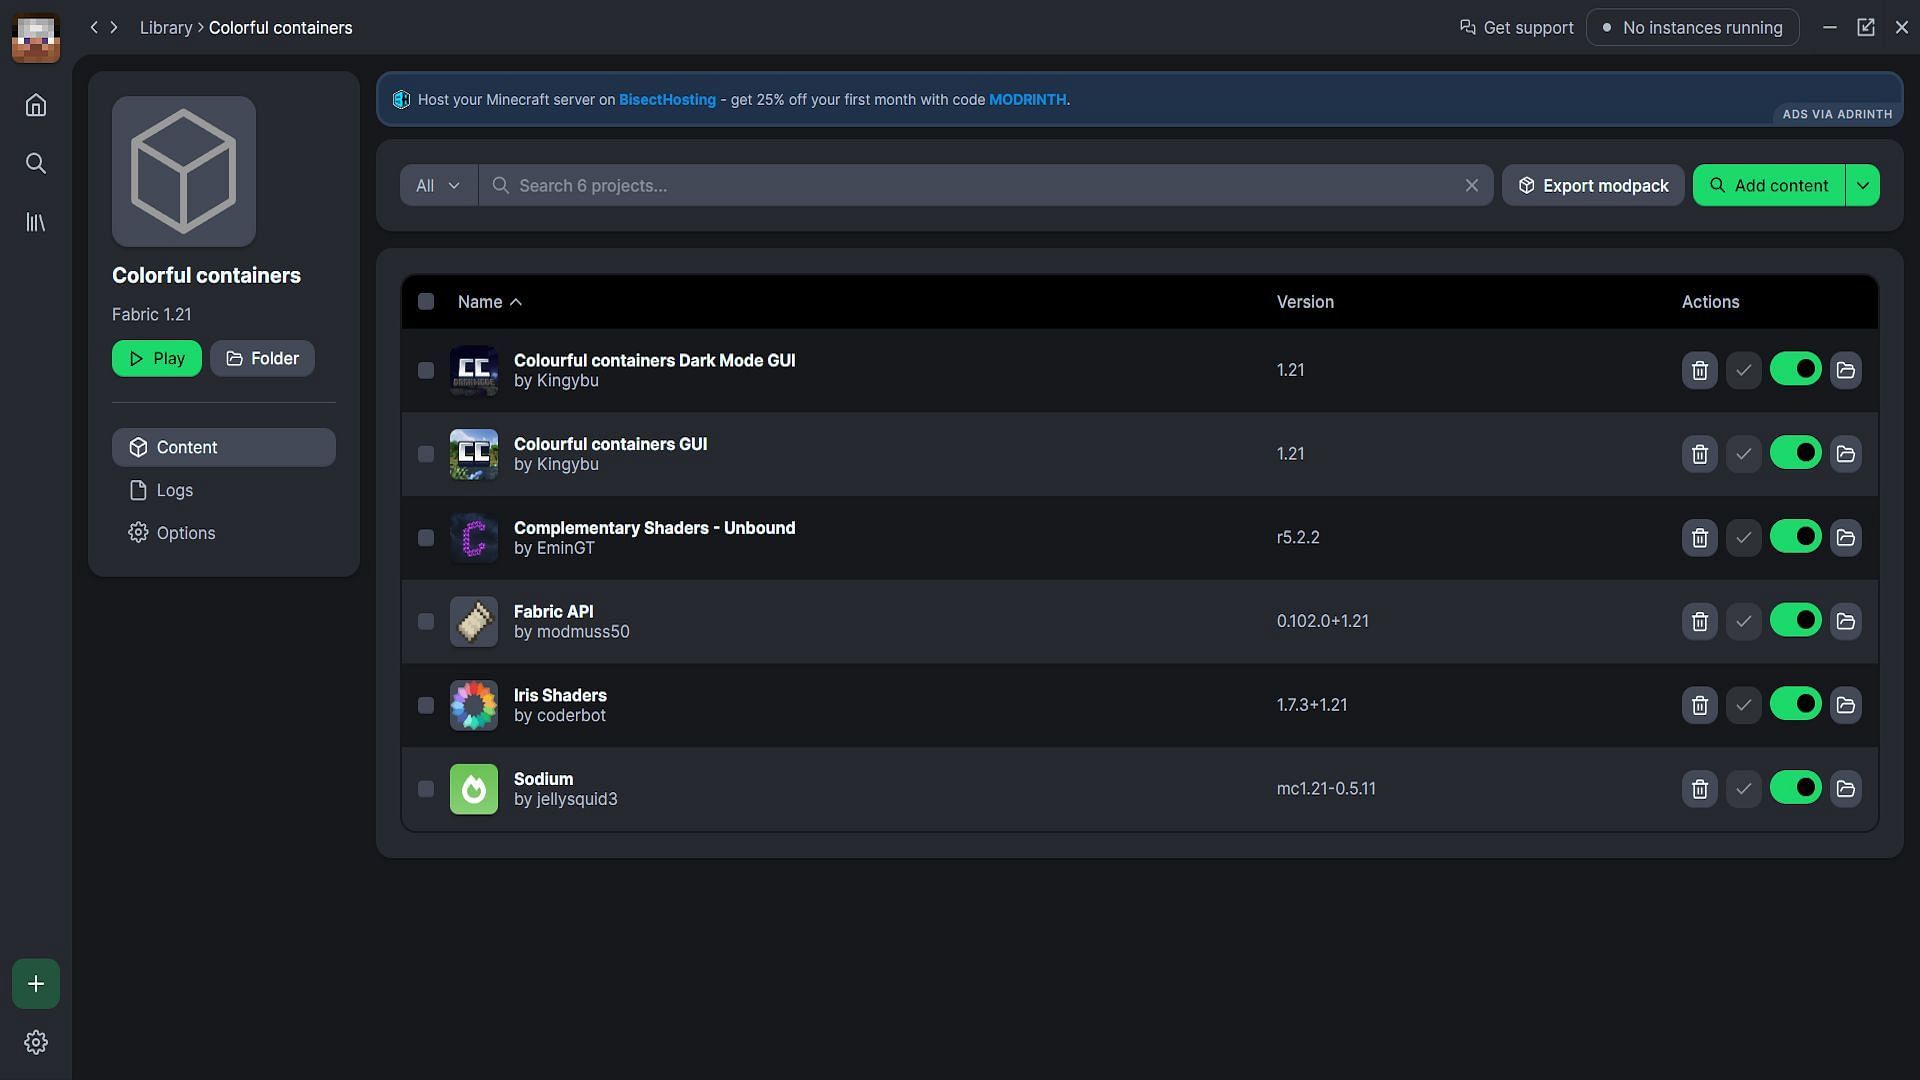This screenshot has height=1080, width=1920.
Task: Click update checkmark for Sodium
Action: point(1743,789)
